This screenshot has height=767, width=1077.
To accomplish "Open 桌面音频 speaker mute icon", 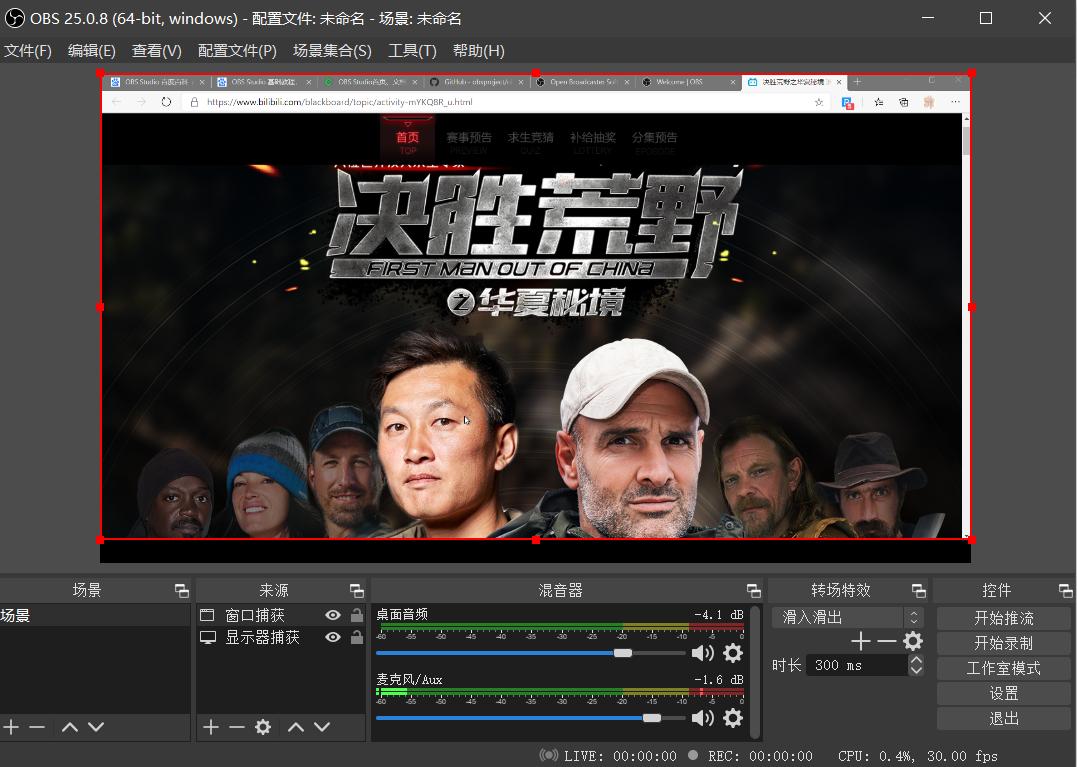I will pyautogui.click(x=703, y=652).
